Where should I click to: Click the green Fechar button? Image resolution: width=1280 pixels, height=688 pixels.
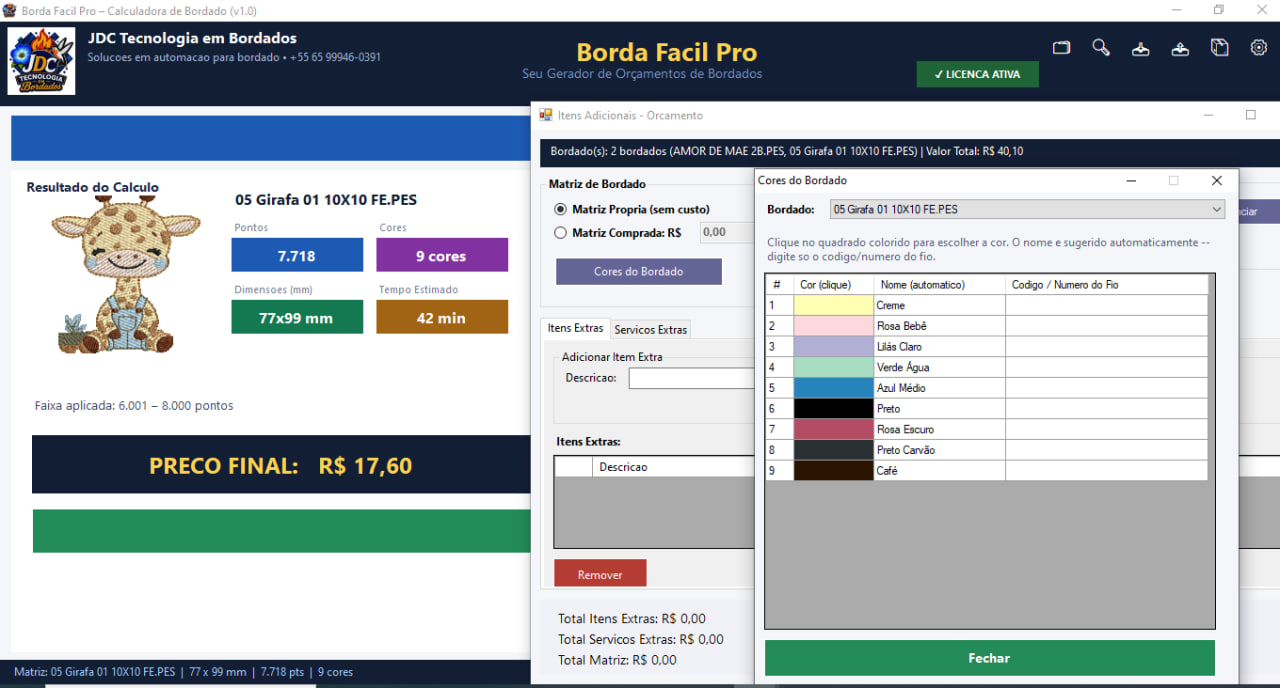[x=989, y=658]
